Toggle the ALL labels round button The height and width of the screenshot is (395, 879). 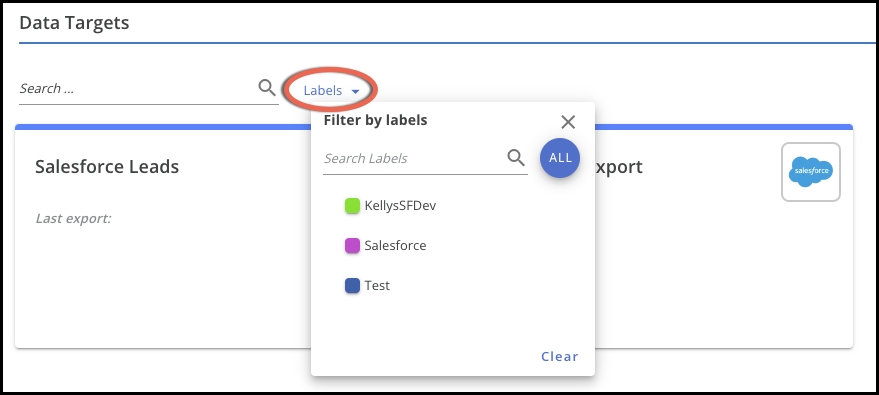559,158
